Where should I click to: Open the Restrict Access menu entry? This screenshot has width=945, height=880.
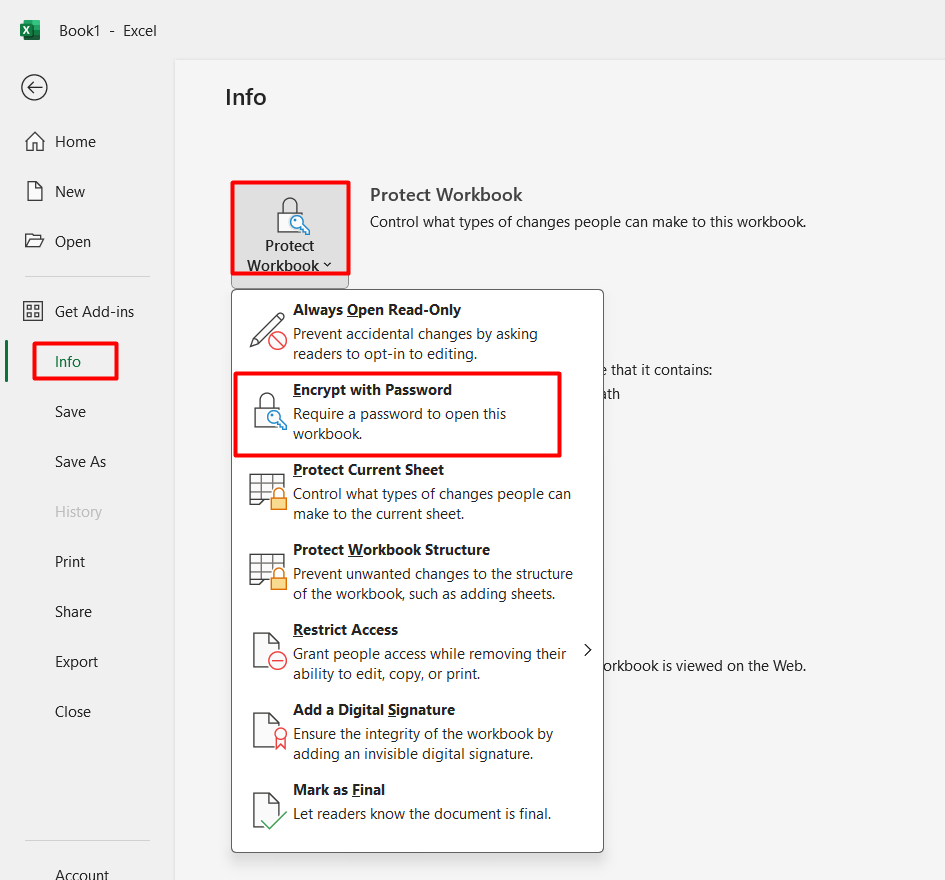(x=420, y=651)
